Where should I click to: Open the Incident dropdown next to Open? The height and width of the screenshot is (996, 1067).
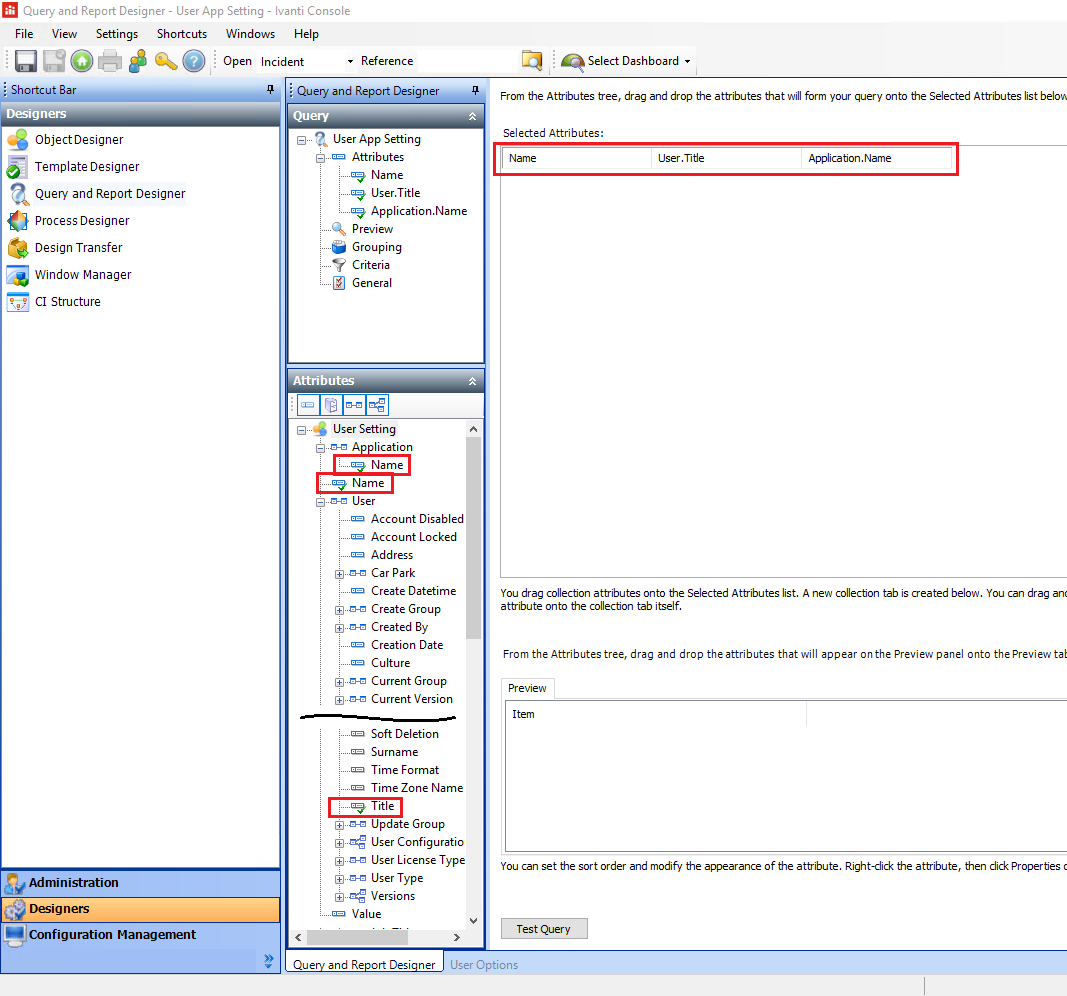(350, 62)
